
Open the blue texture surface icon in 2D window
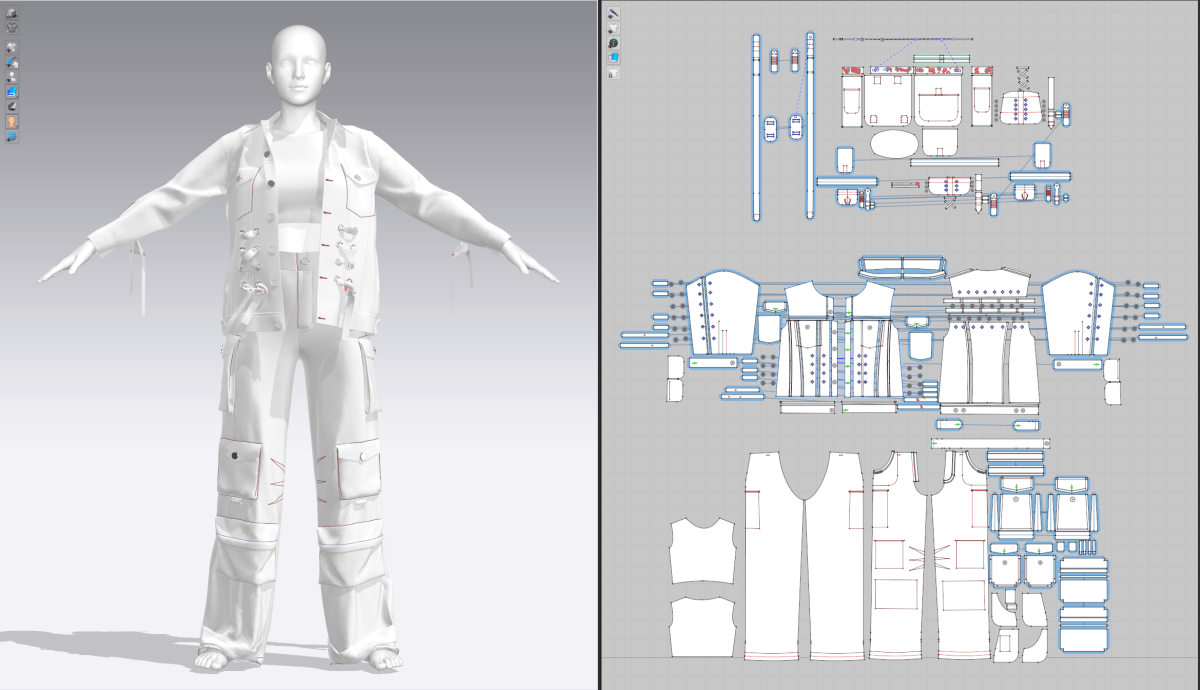[x=613, y=59]
